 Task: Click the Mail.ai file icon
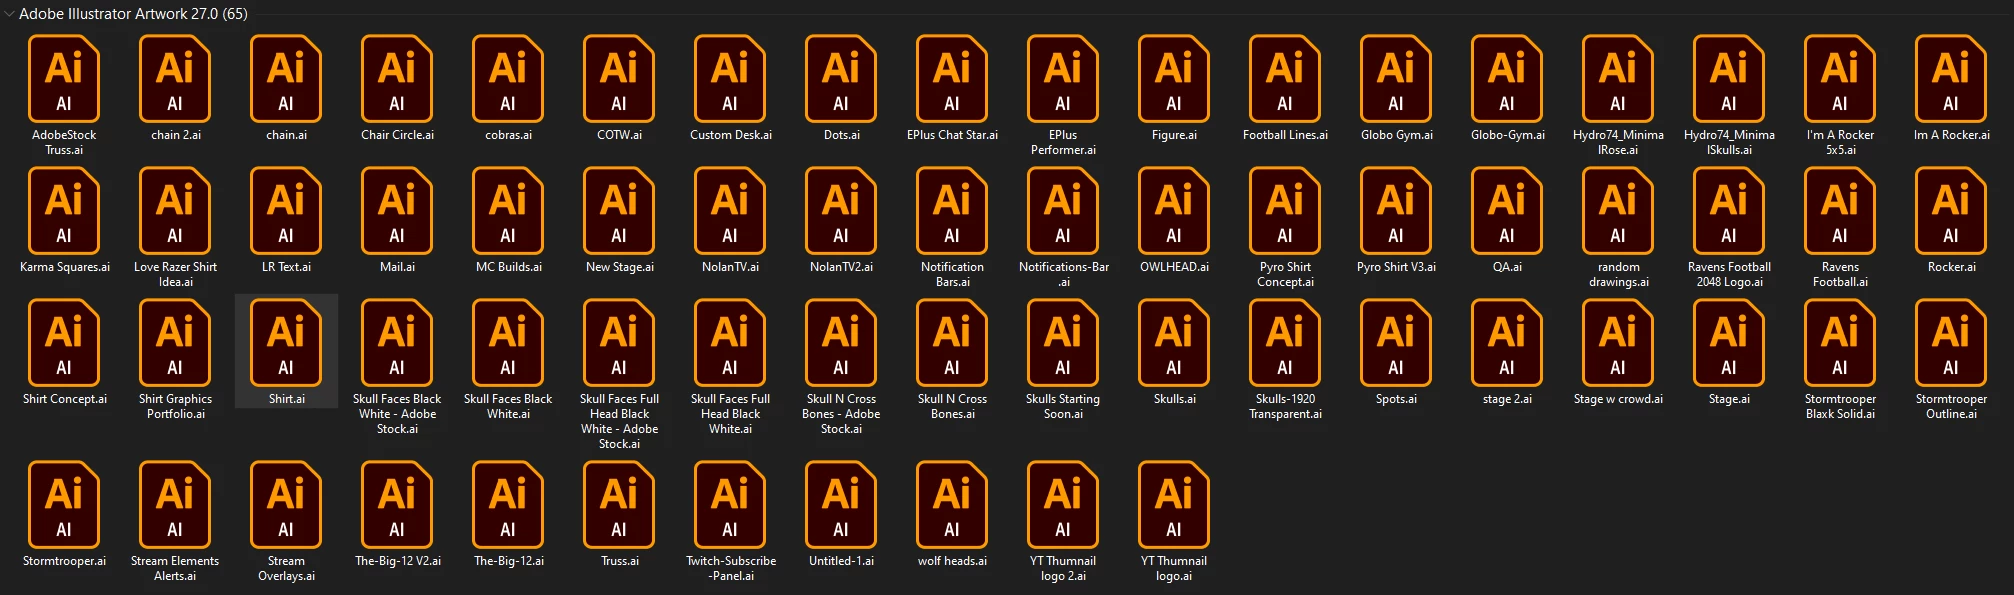(397, 210)
